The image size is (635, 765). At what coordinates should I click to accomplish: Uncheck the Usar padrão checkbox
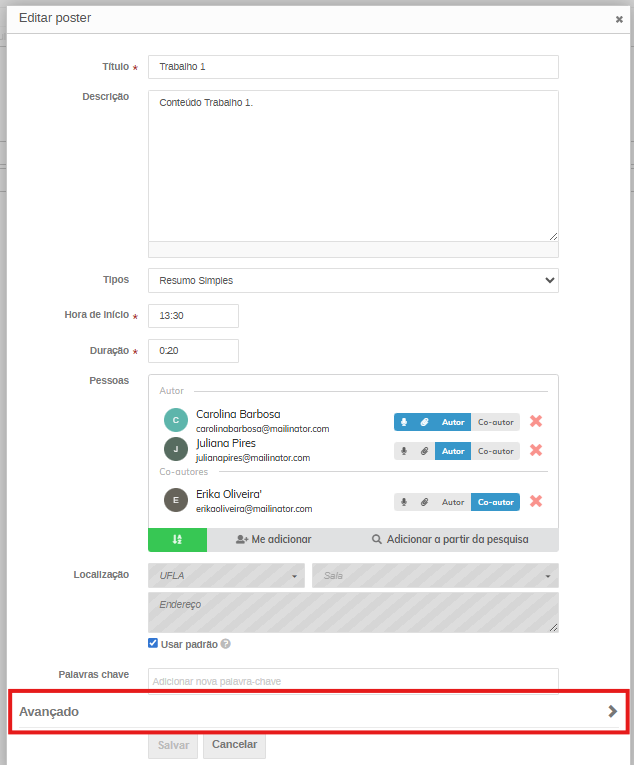click(x=153, y=643)
